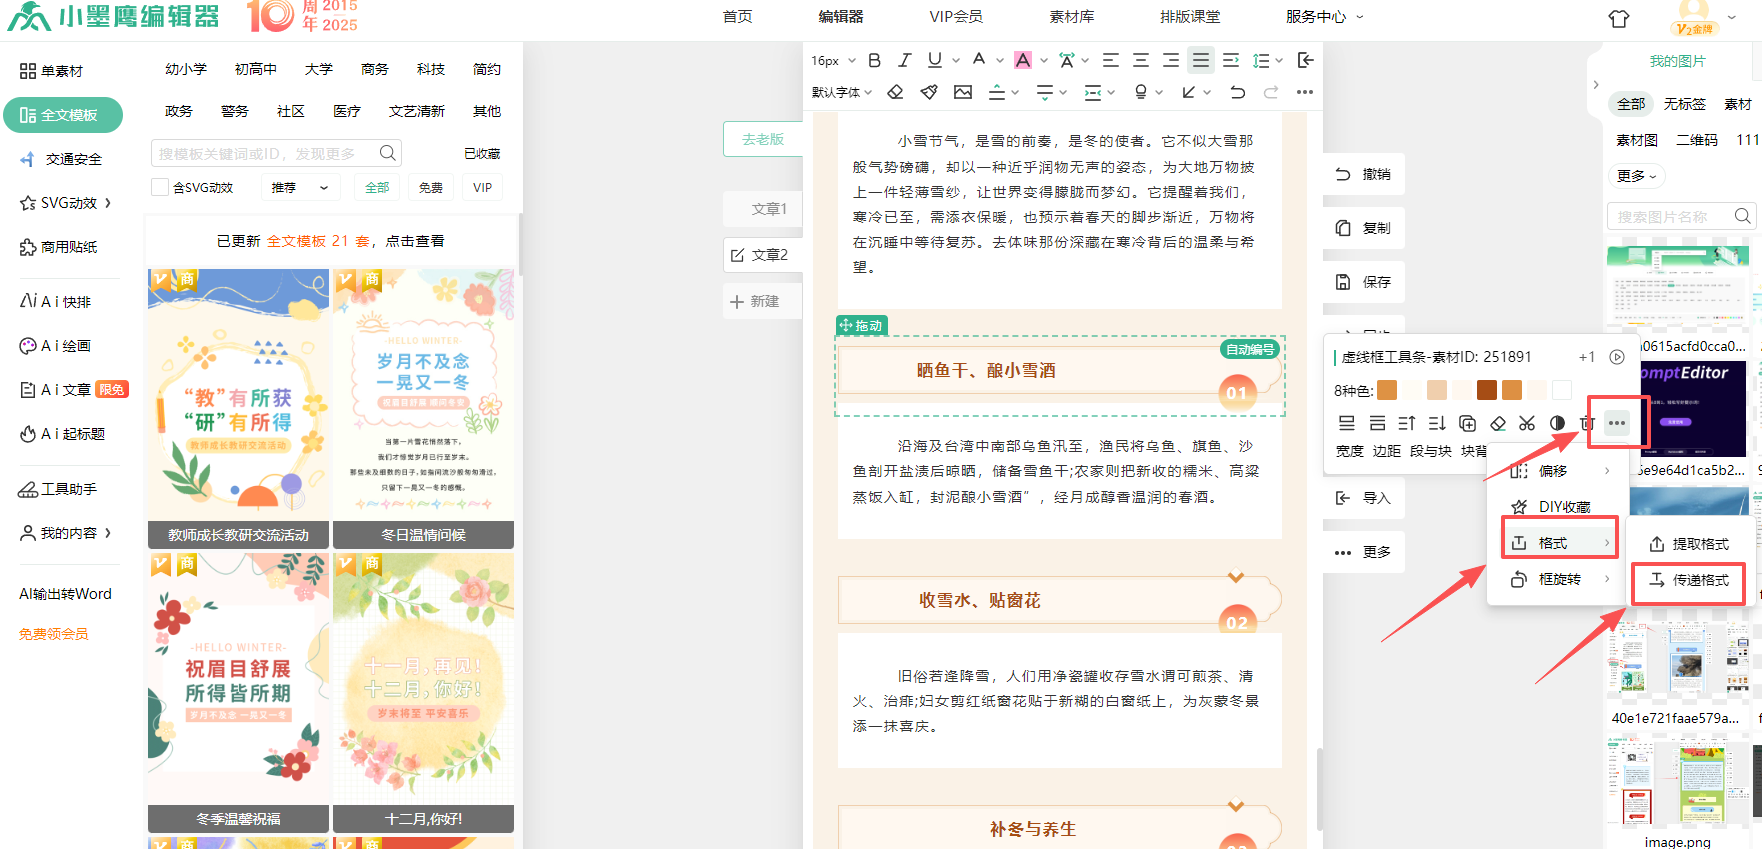Open the toolbar's three-dot overflow menu
Screen dimensions: 1762x849
pyautogui.click(x=1305, y=92)
